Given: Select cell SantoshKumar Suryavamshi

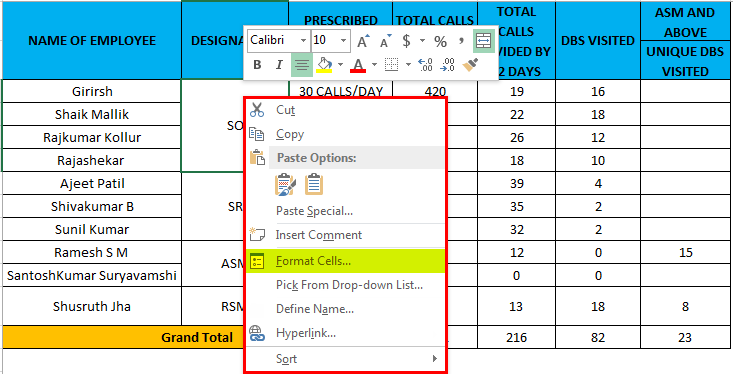Looking at the screenshot, I should [92, 275].
